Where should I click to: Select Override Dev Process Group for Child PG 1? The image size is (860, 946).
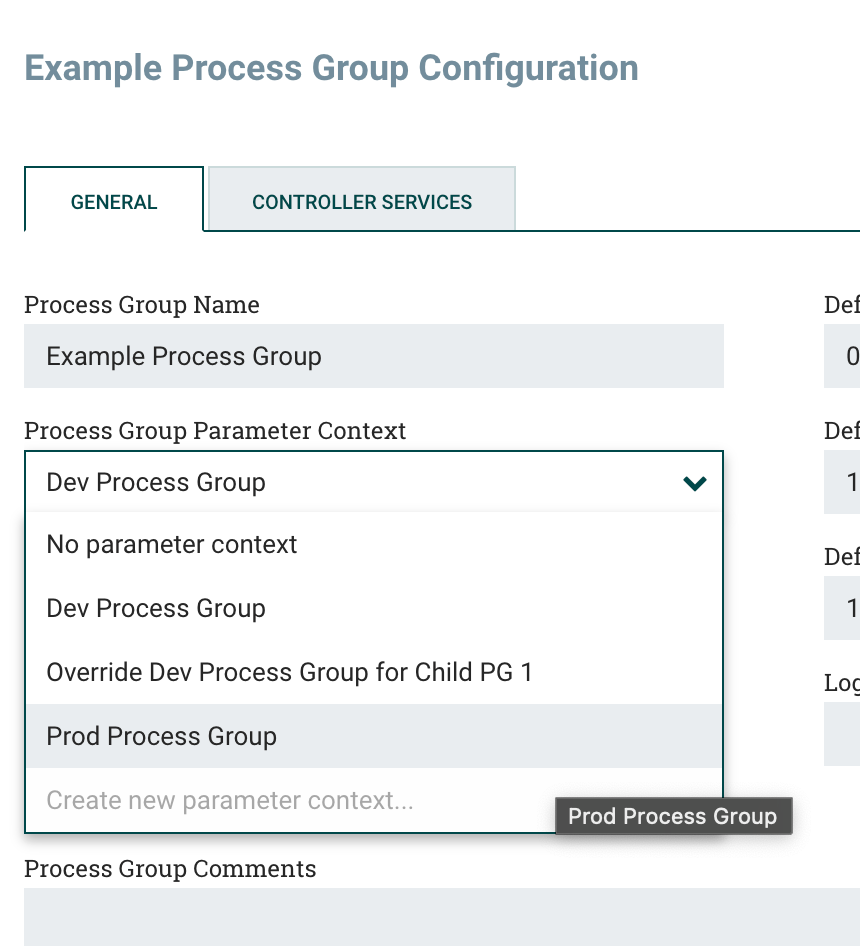(289, 672)
